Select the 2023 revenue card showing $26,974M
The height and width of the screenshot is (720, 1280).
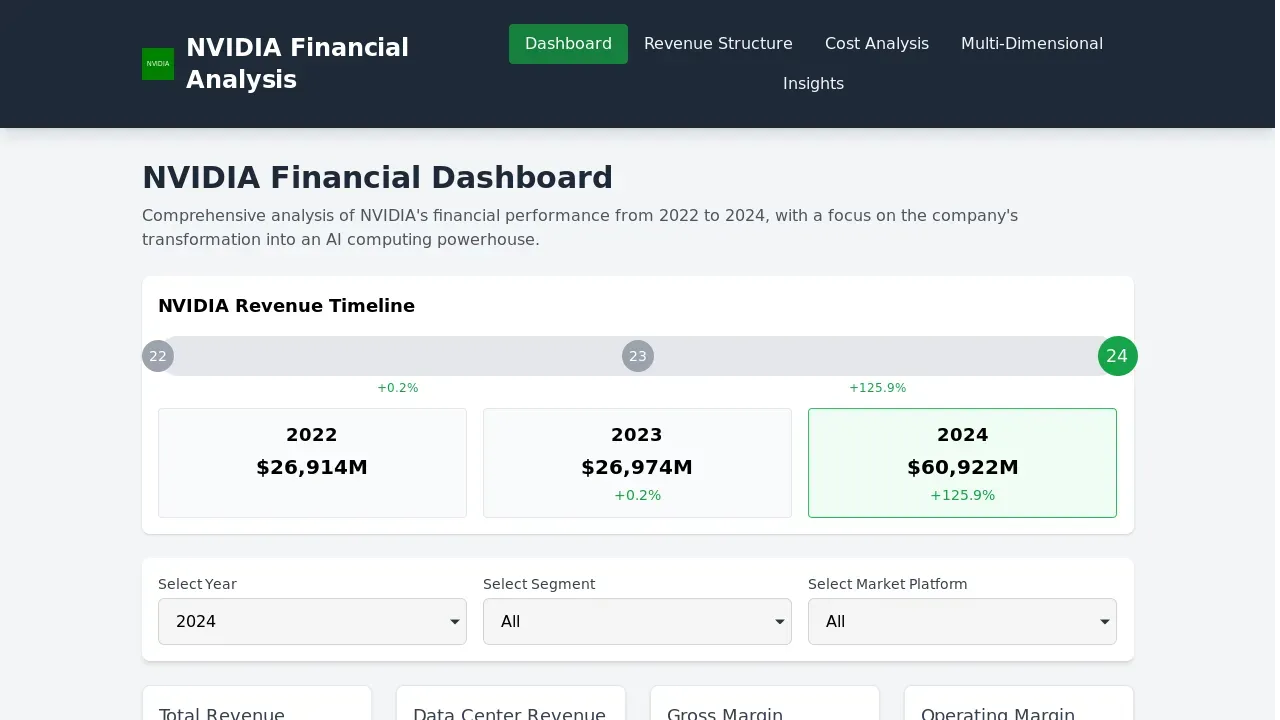point(637,462)
